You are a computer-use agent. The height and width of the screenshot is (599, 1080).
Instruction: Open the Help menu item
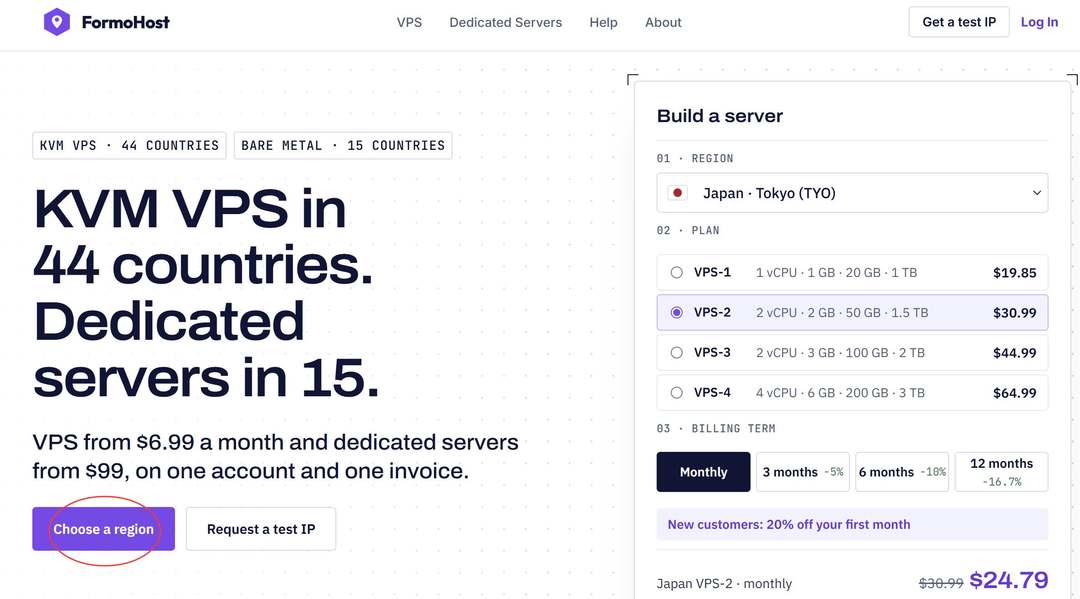click(603, 22)
